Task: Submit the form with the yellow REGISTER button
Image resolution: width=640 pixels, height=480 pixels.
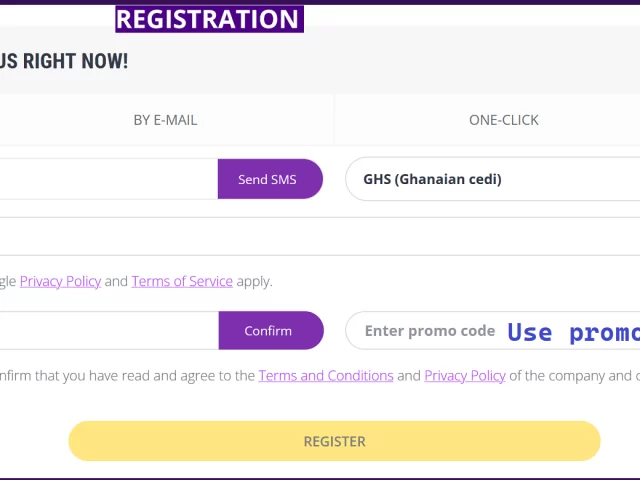Action: pyautogui.click(x=334, y=441)
